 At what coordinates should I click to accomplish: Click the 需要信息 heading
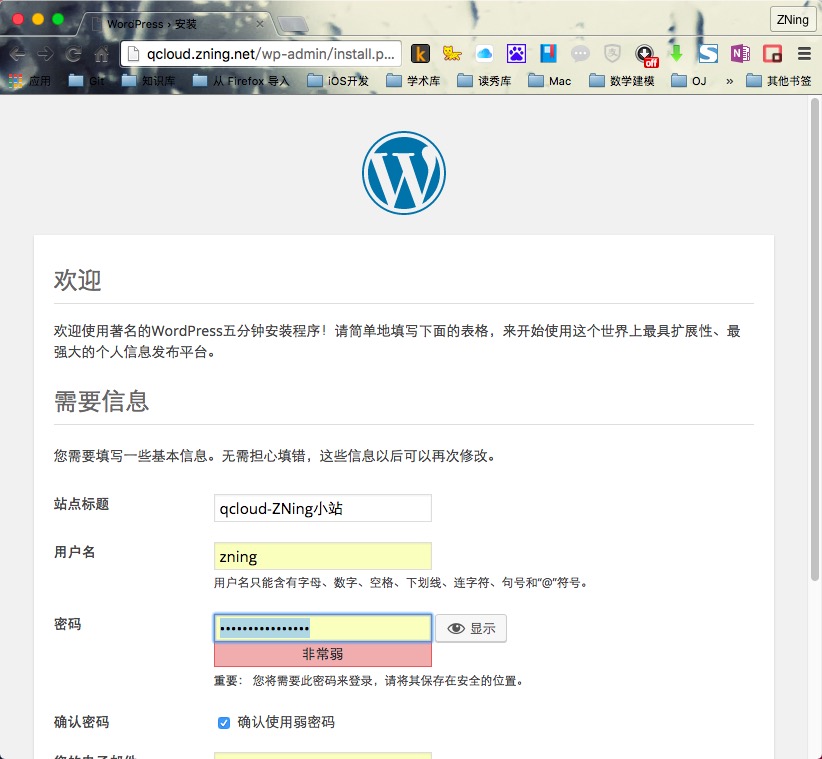101,401
